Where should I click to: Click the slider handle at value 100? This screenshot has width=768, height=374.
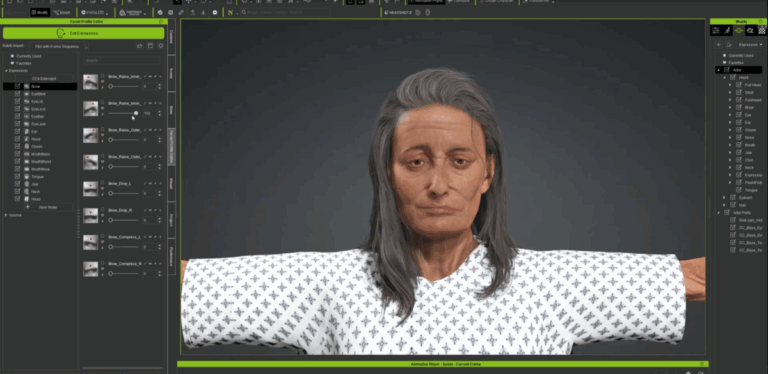tap(136, 113)
